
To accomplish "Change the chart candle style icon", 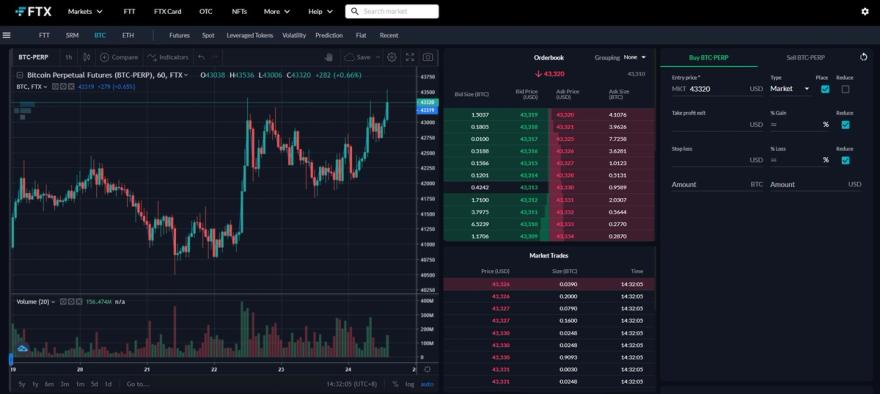I will [x=86, y=57].
